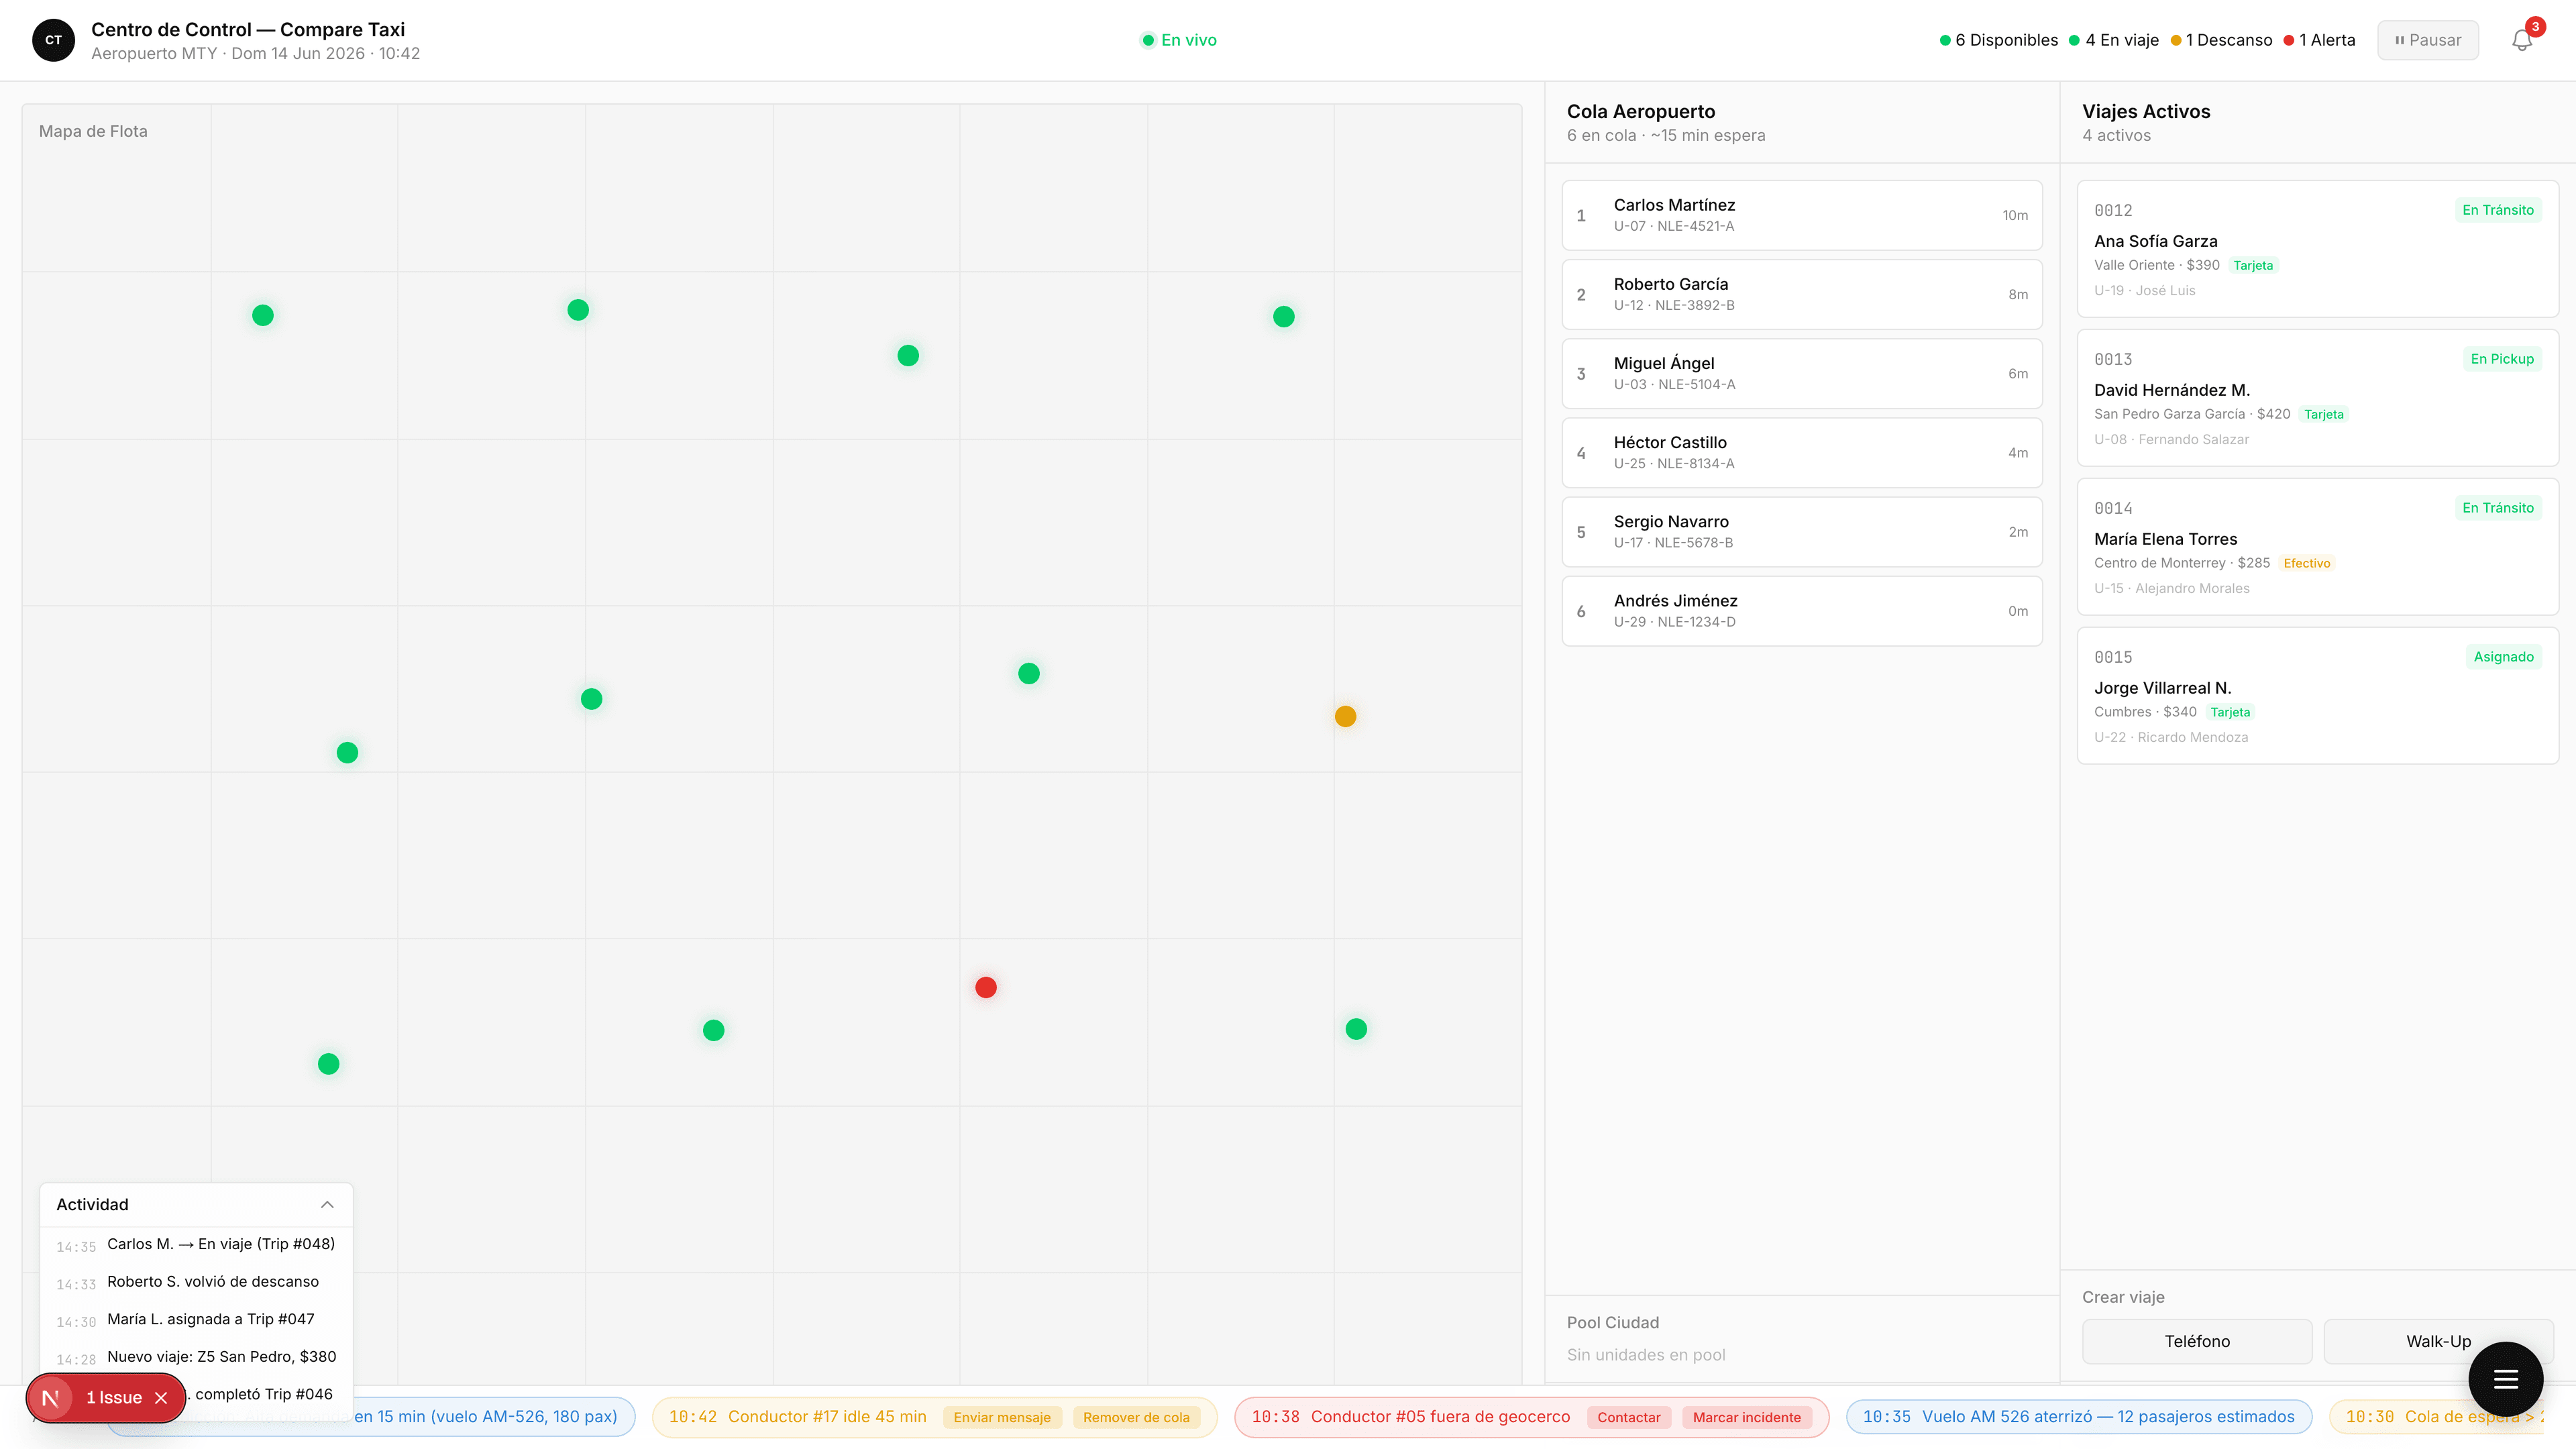2576x1449 pixels.
Task: Open Carlos Martínez queue entry
Action: [x=1801, y=215]
